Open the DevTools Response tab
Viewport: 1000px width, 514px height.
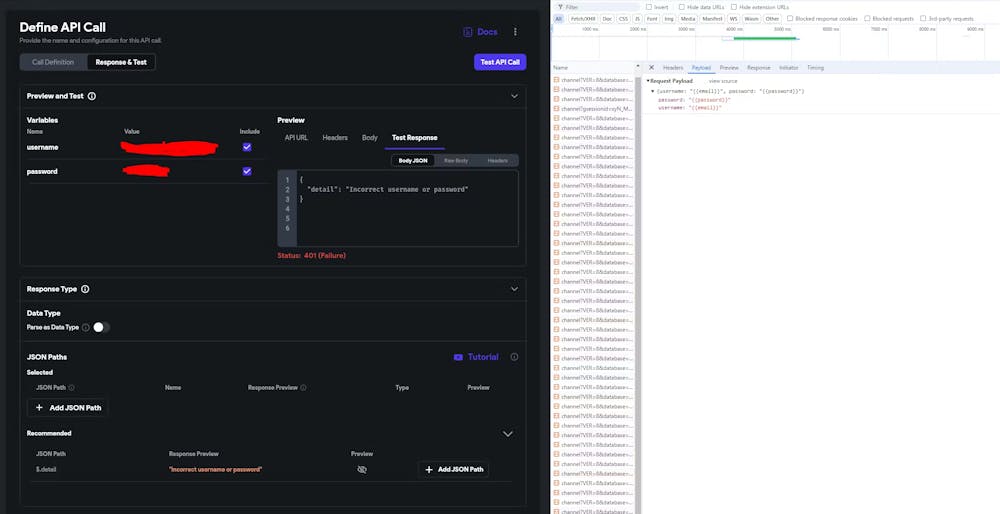(x=759, y=68)
